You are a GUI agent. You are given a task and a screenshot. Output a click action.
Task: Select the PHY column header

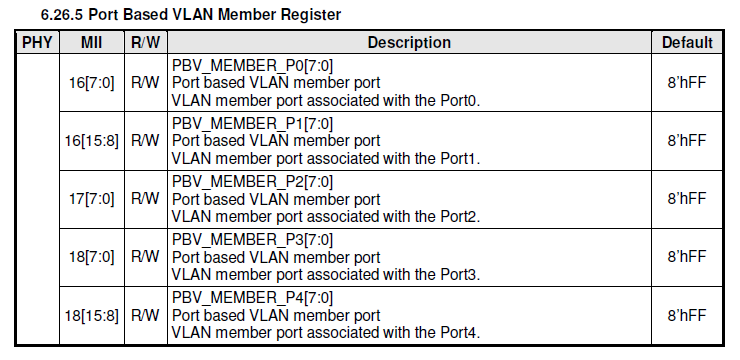38,43
